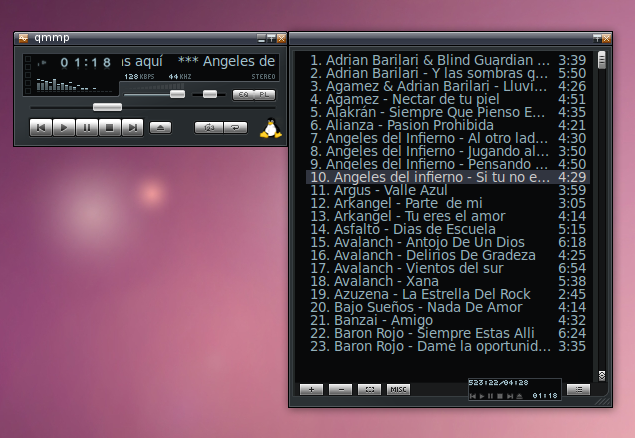Click the mini Eject icon in playlist footer
The width and height of the screenshot is (635, 438).
click(x=520, y=396)
